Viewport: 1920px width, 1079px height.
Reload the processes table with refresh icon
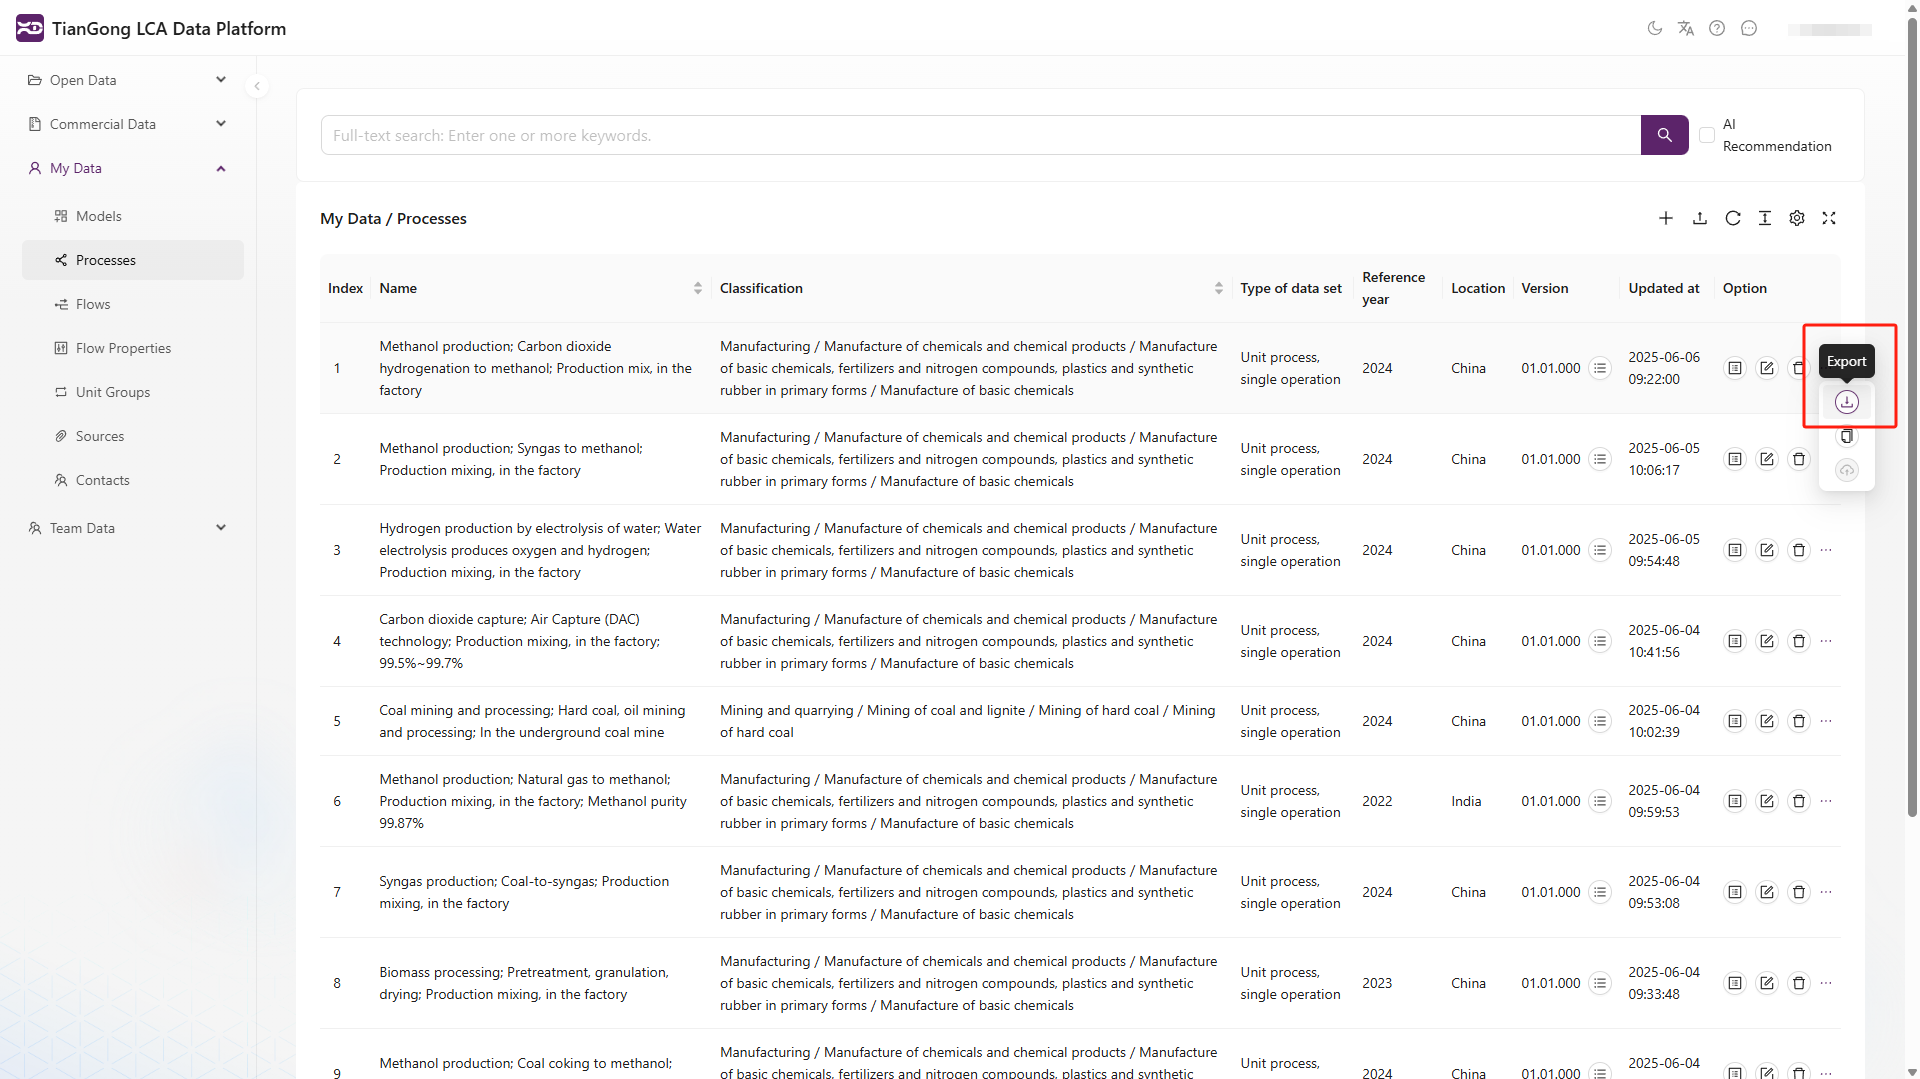pos(1733,218)
